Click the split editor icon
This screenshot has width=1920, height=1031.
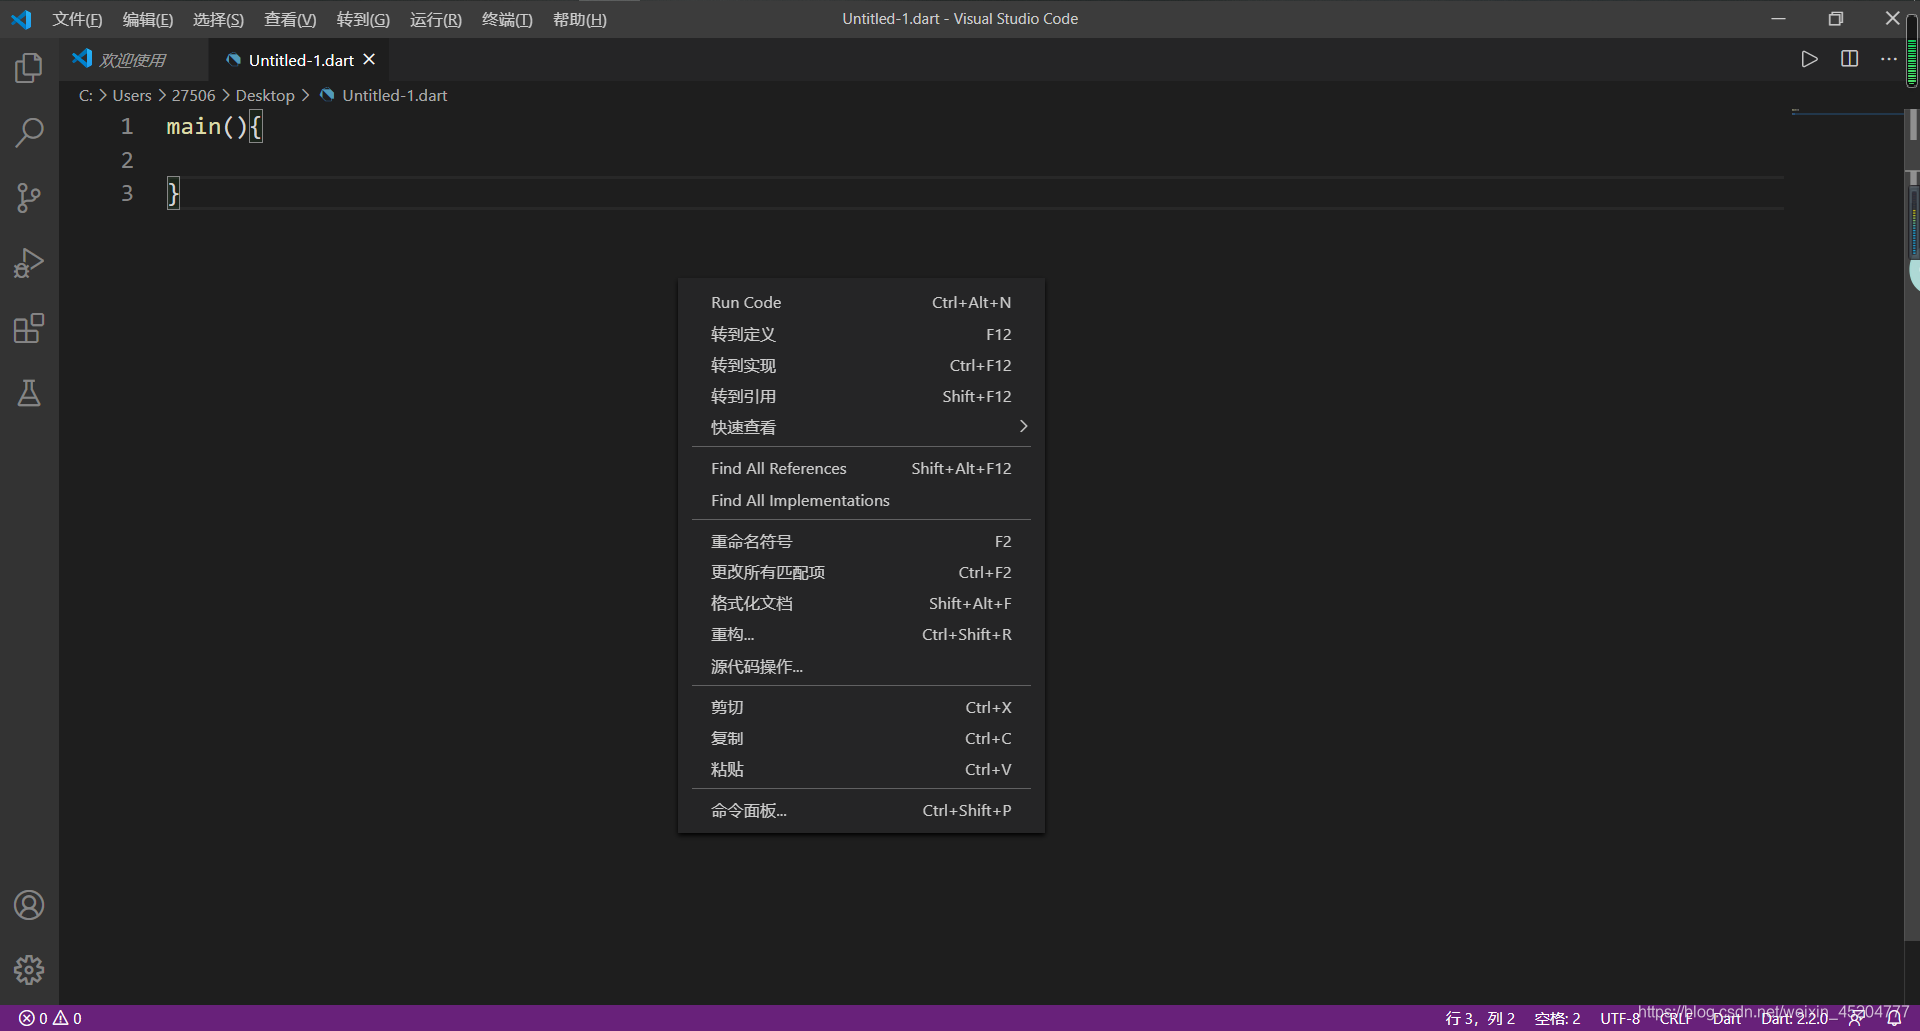click(1849, 59)
